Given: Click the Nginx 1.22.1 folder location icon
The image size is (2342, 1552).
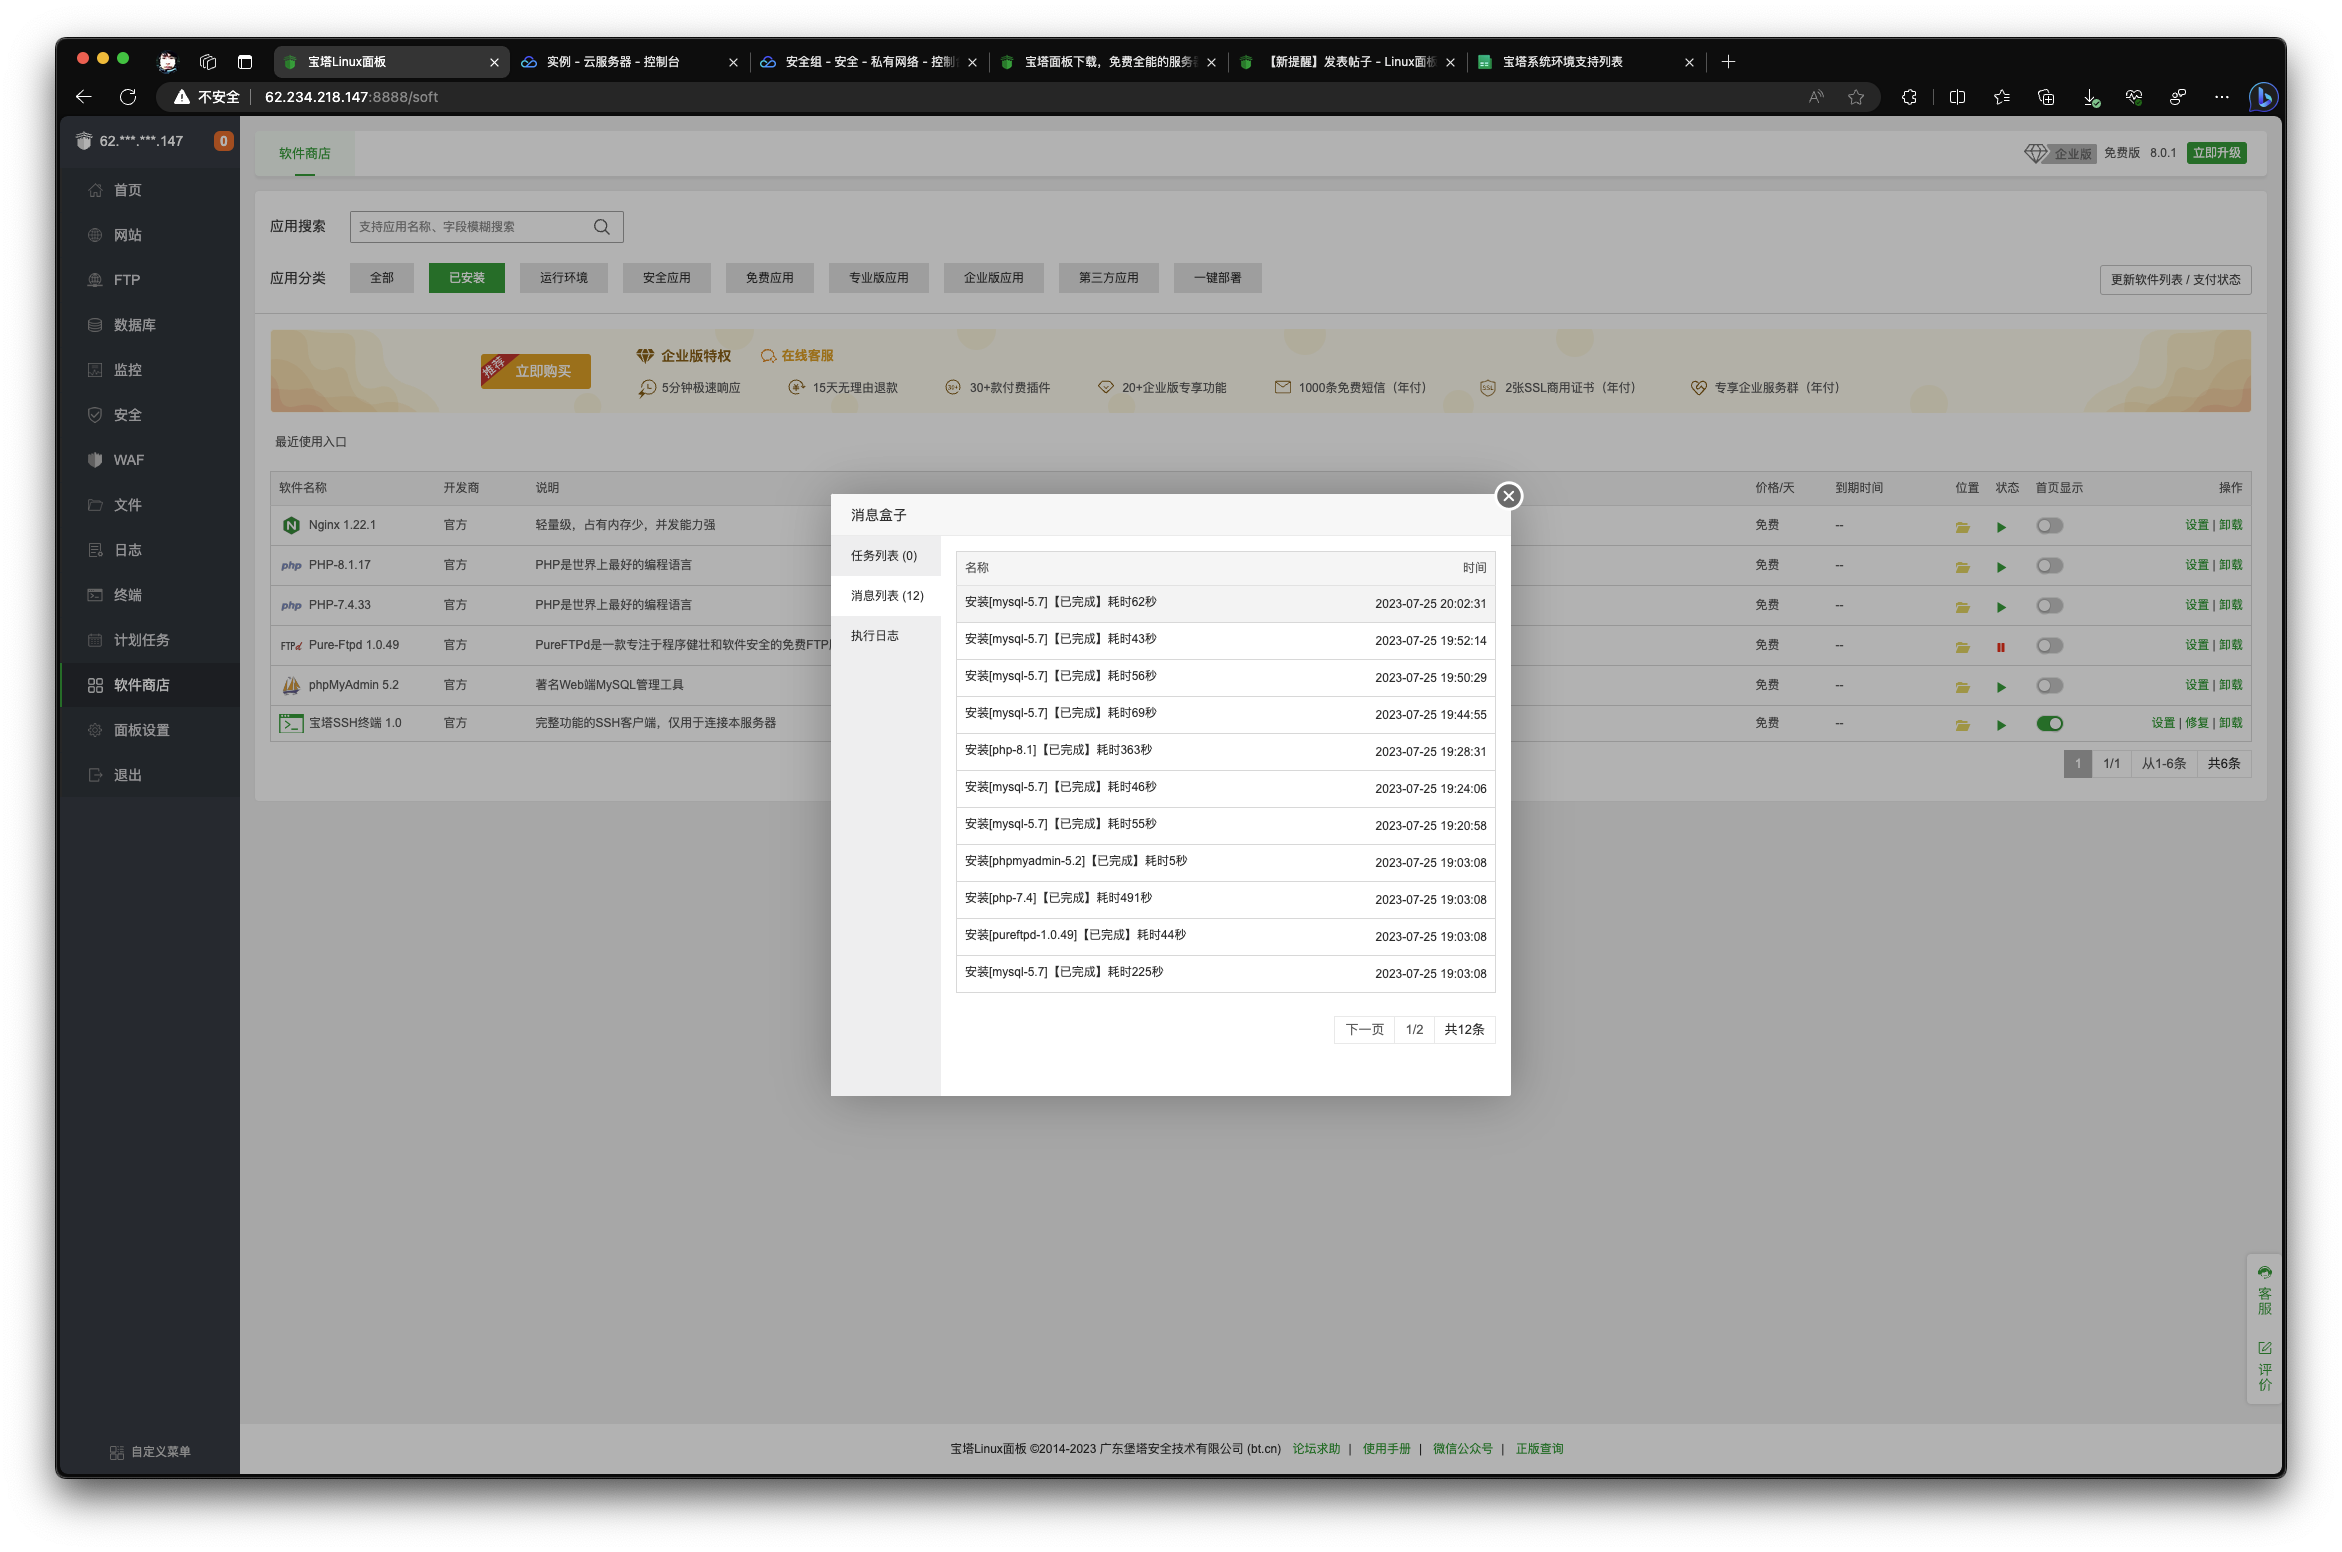Looking at the screenshot, I should click(1962, 527).
